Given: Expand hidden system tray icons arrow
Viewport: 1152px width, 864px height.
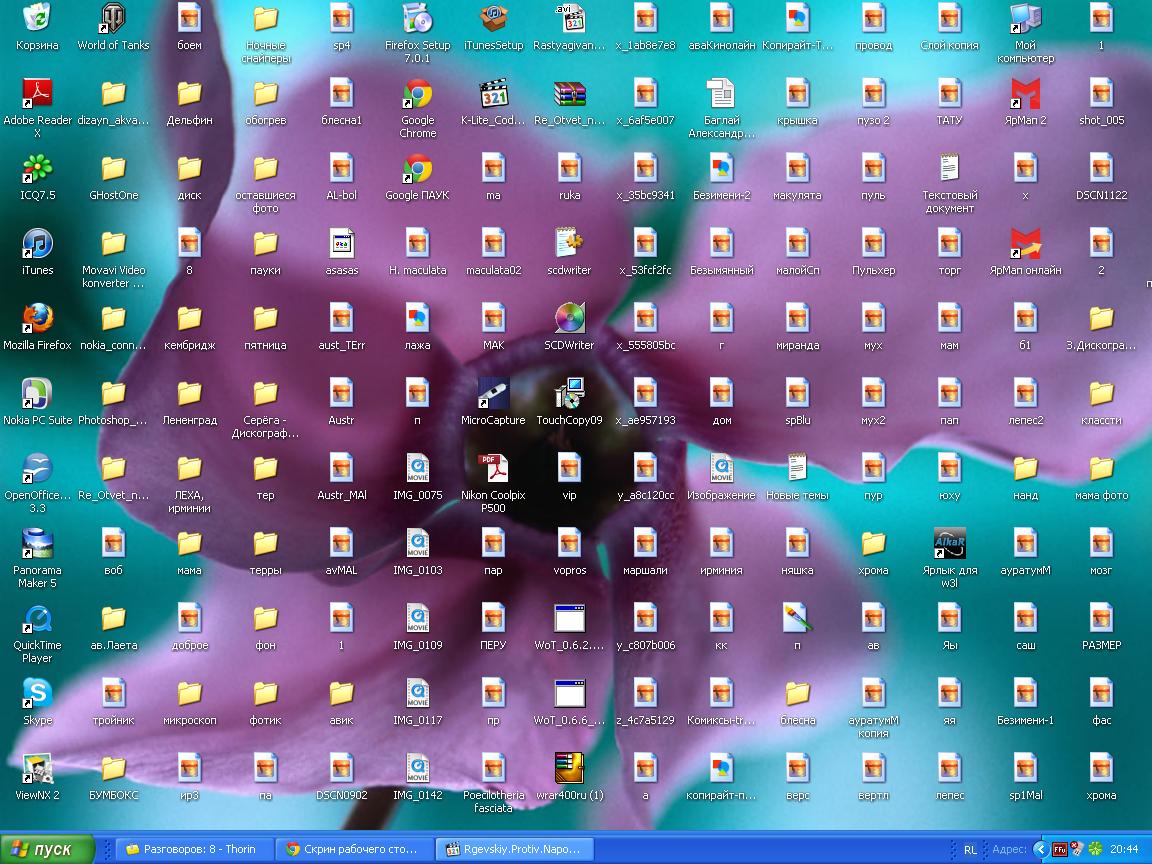Looking at the screenshot, I should tap(1042, 849).
